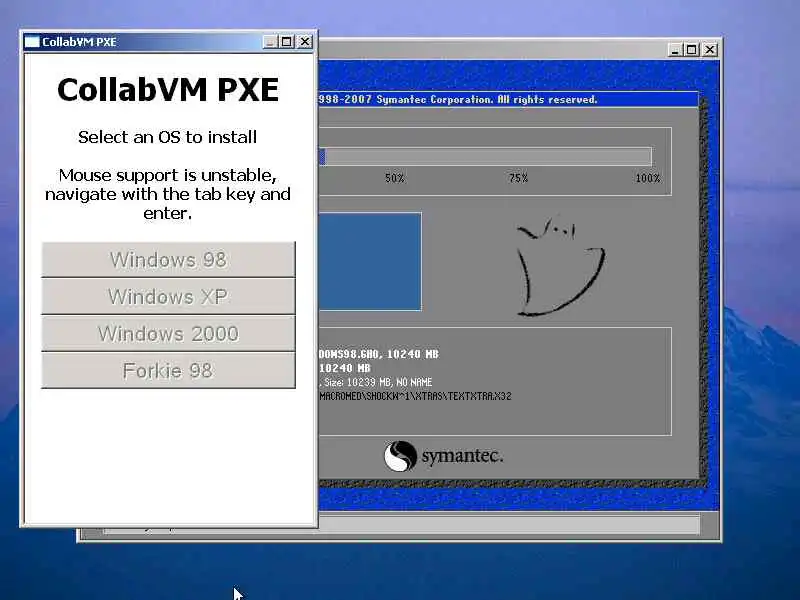
Task: Click the CollabVM PXE heading
Action: coord(168,90)
